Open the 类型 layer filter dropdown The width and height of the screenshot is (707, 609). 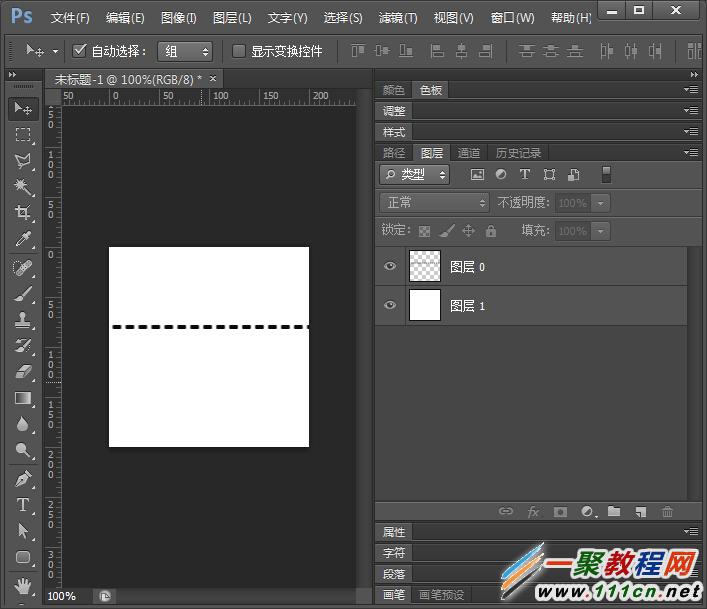414,174
